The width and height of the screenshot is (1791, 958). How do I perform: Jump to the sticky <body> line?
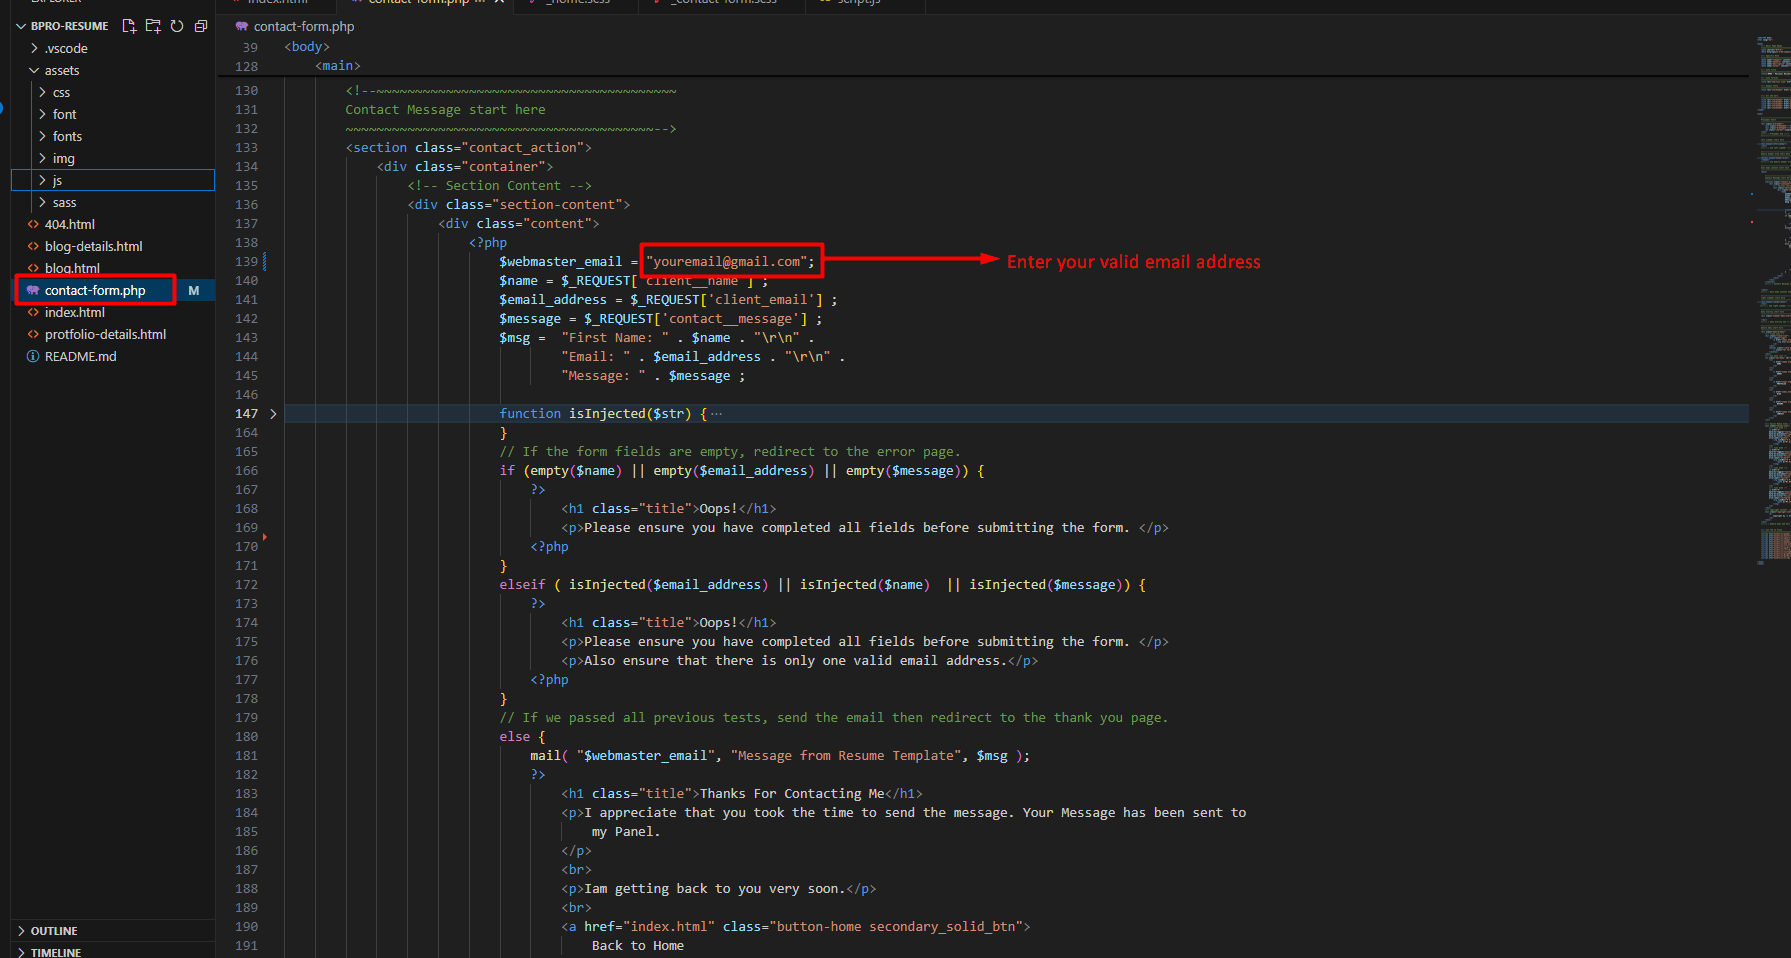307,47
